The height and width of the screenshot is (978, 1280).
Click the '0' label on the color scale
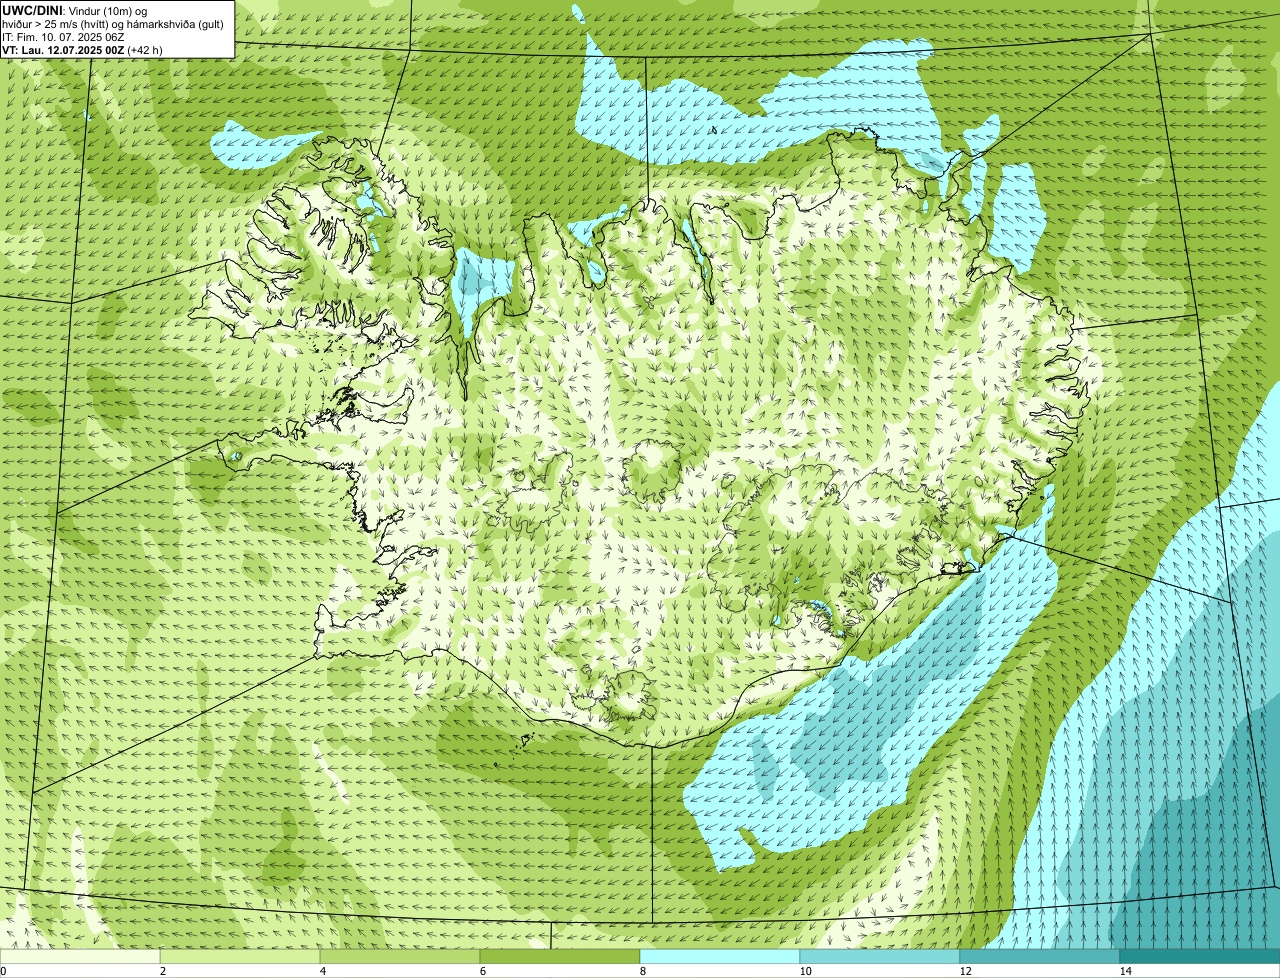pos(3,971)
